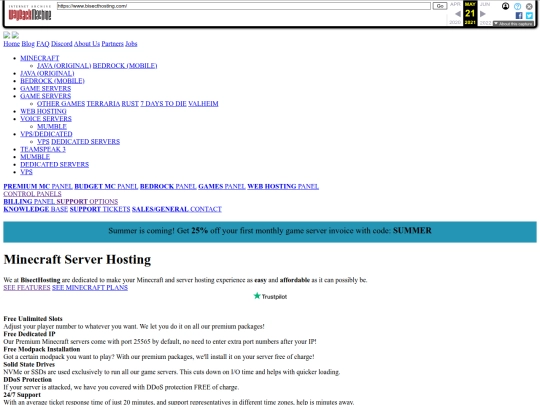Click the Free Dedicated IP text

point(29,334)
